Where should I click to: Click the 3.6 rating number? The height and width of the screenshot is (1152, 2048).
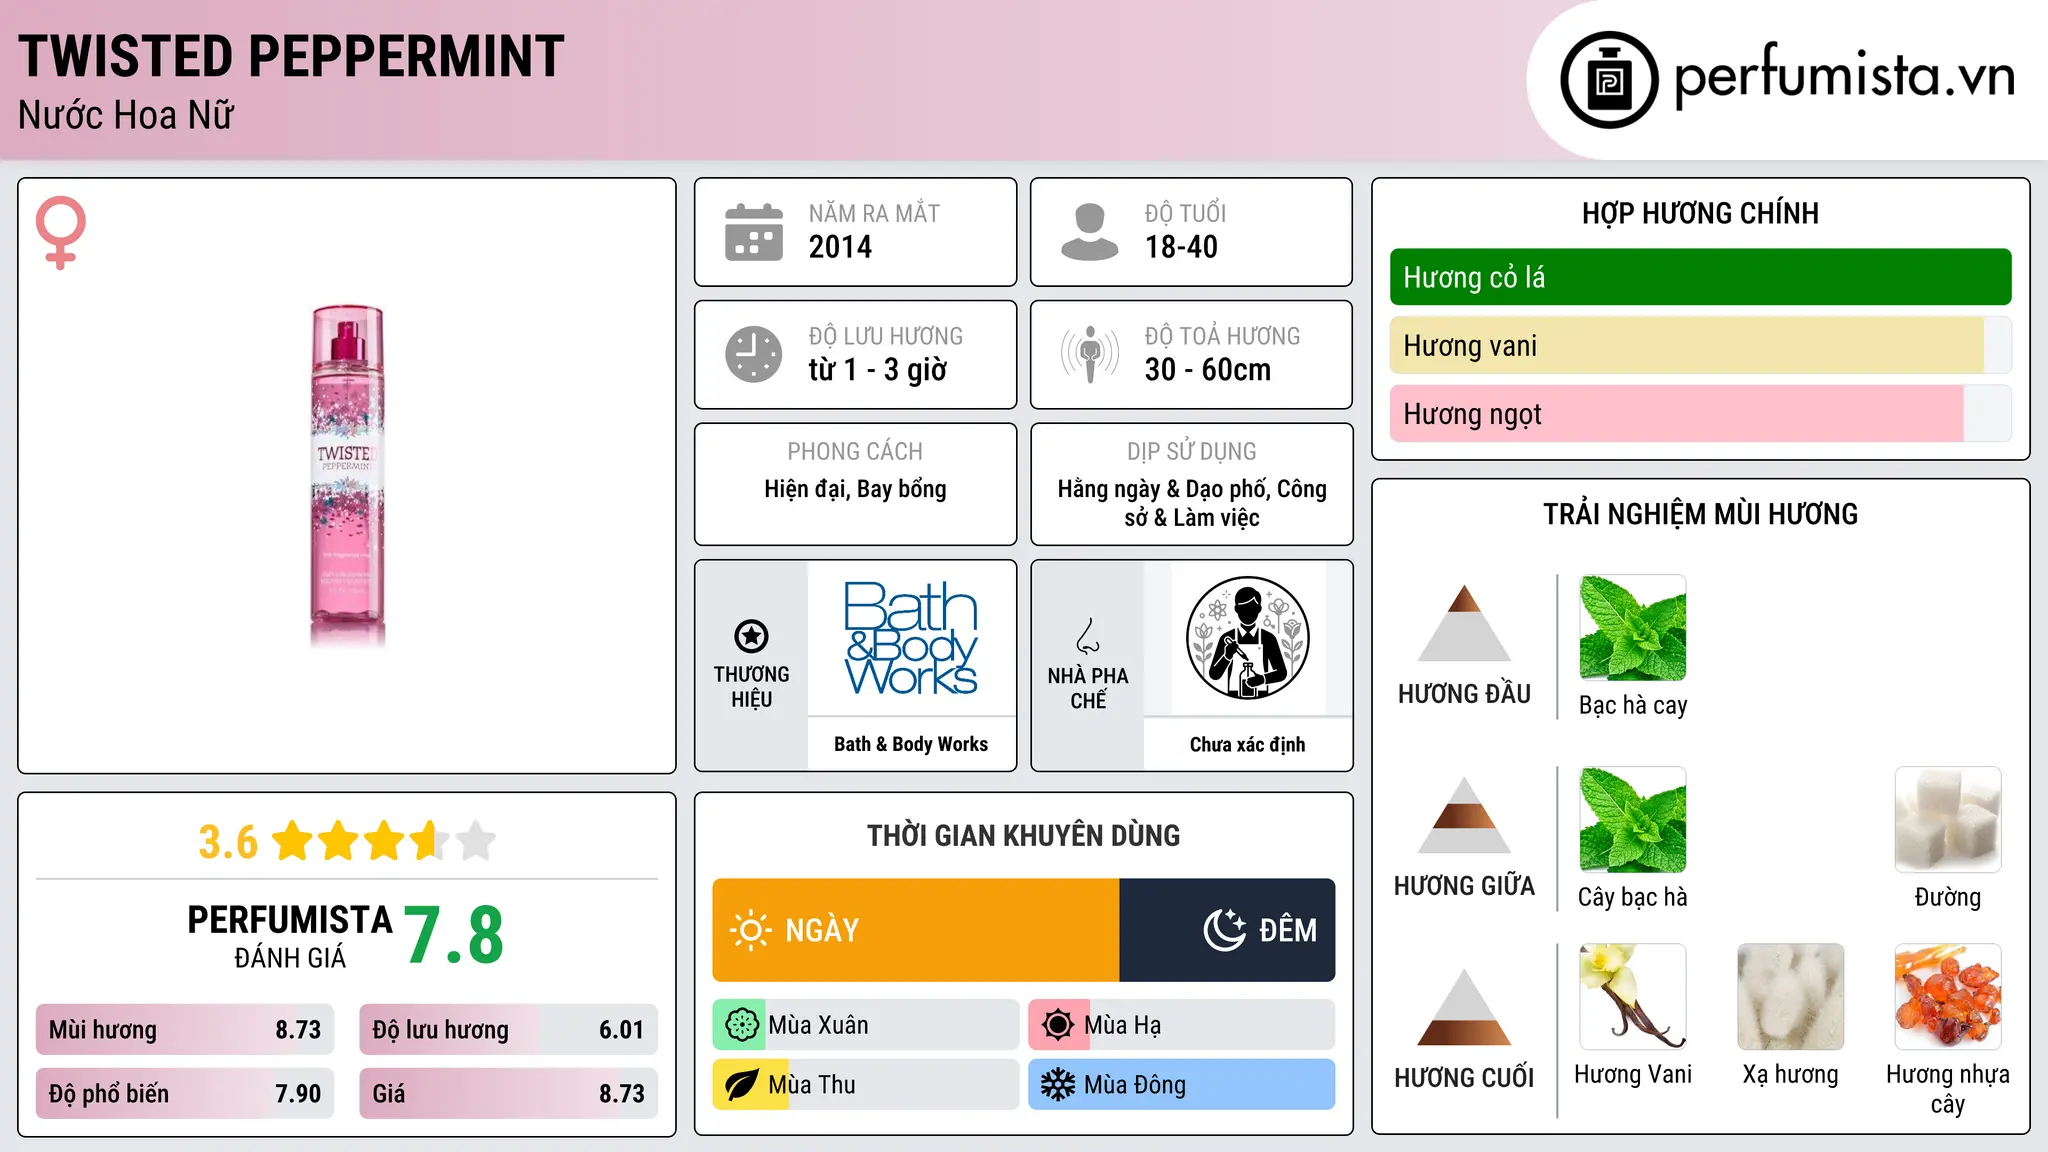pyautogui.click(x=228, y=841)
